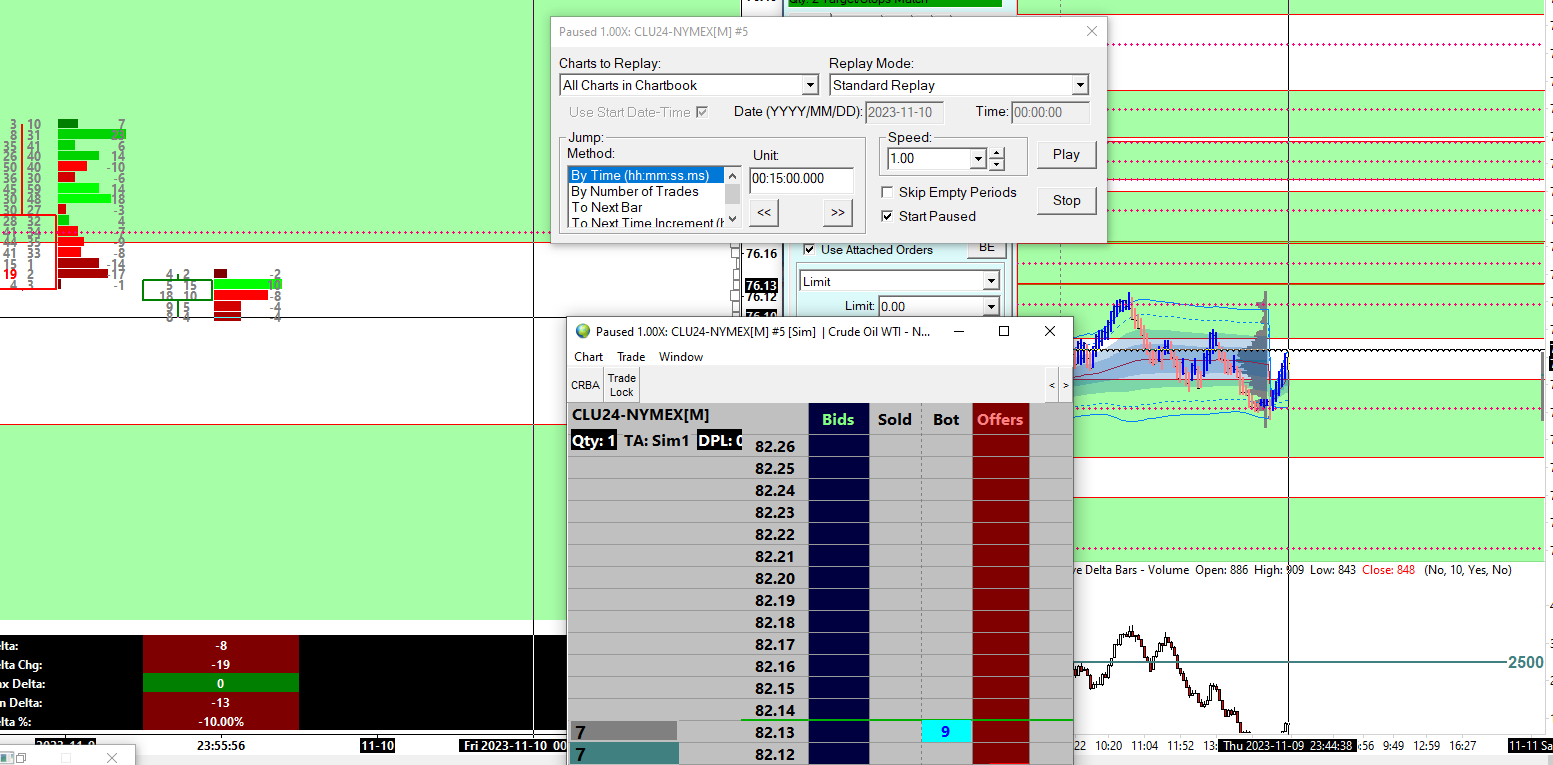Click the Bot column header
Viewport: 1553px width, 765px height.
click(946, 420)
